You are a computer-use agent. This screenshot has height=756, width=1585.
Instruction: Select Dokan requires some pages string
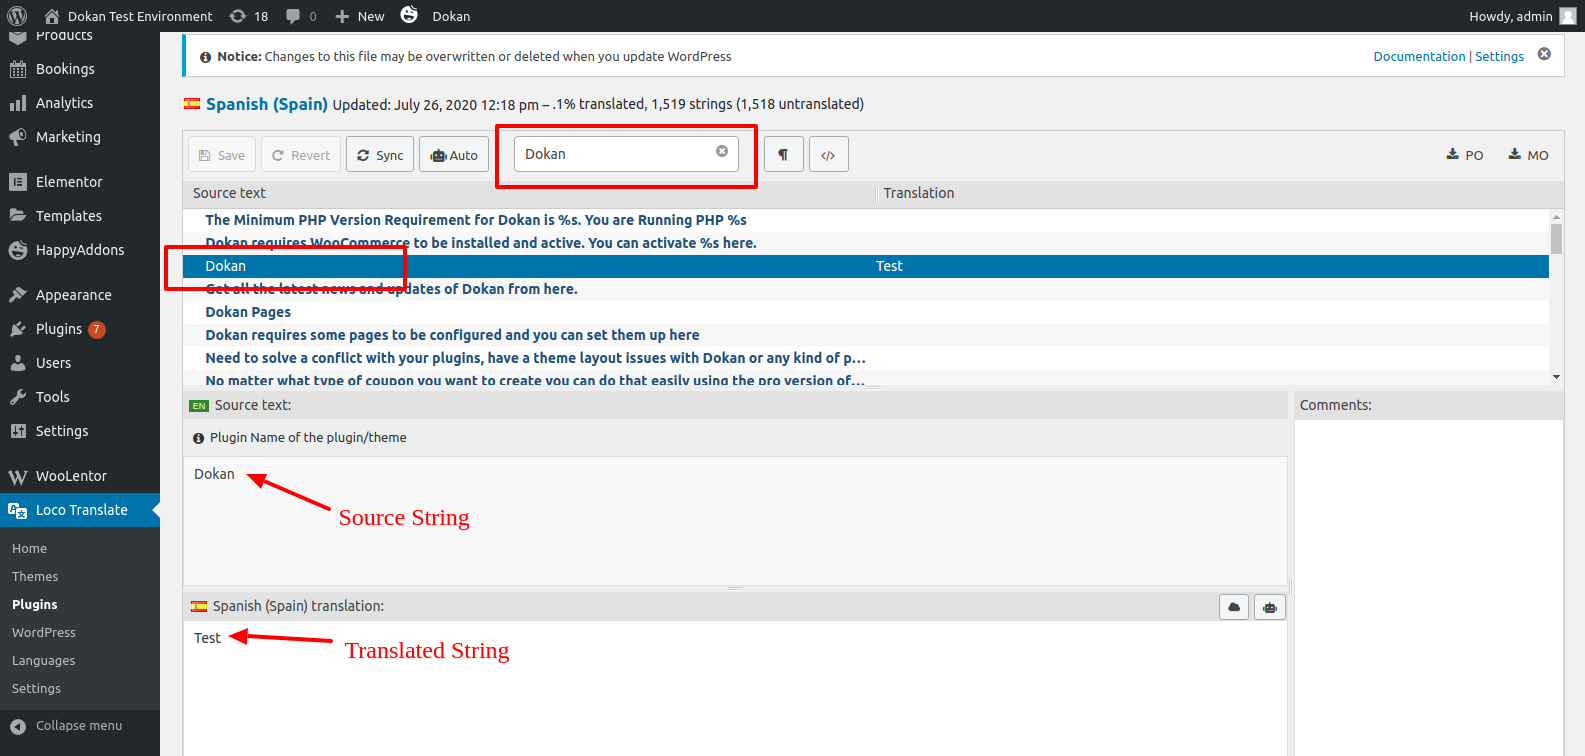point(866,335)
